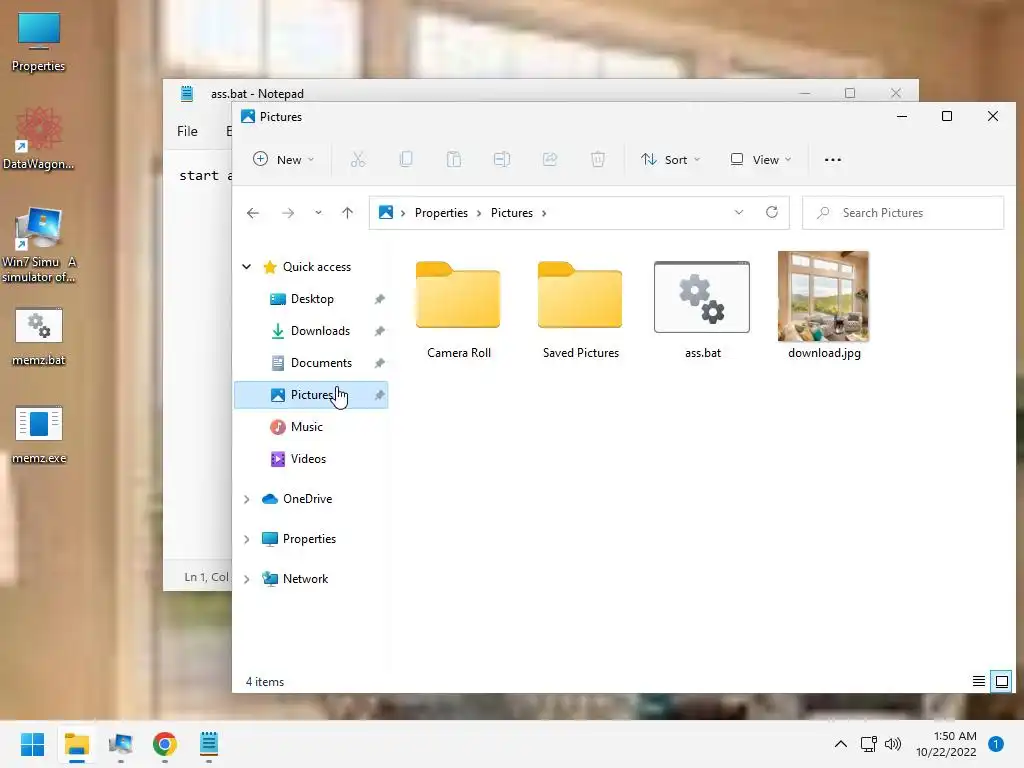Click the Rename icon in toolbar
1024x768 pixels.
click(502, 159)
